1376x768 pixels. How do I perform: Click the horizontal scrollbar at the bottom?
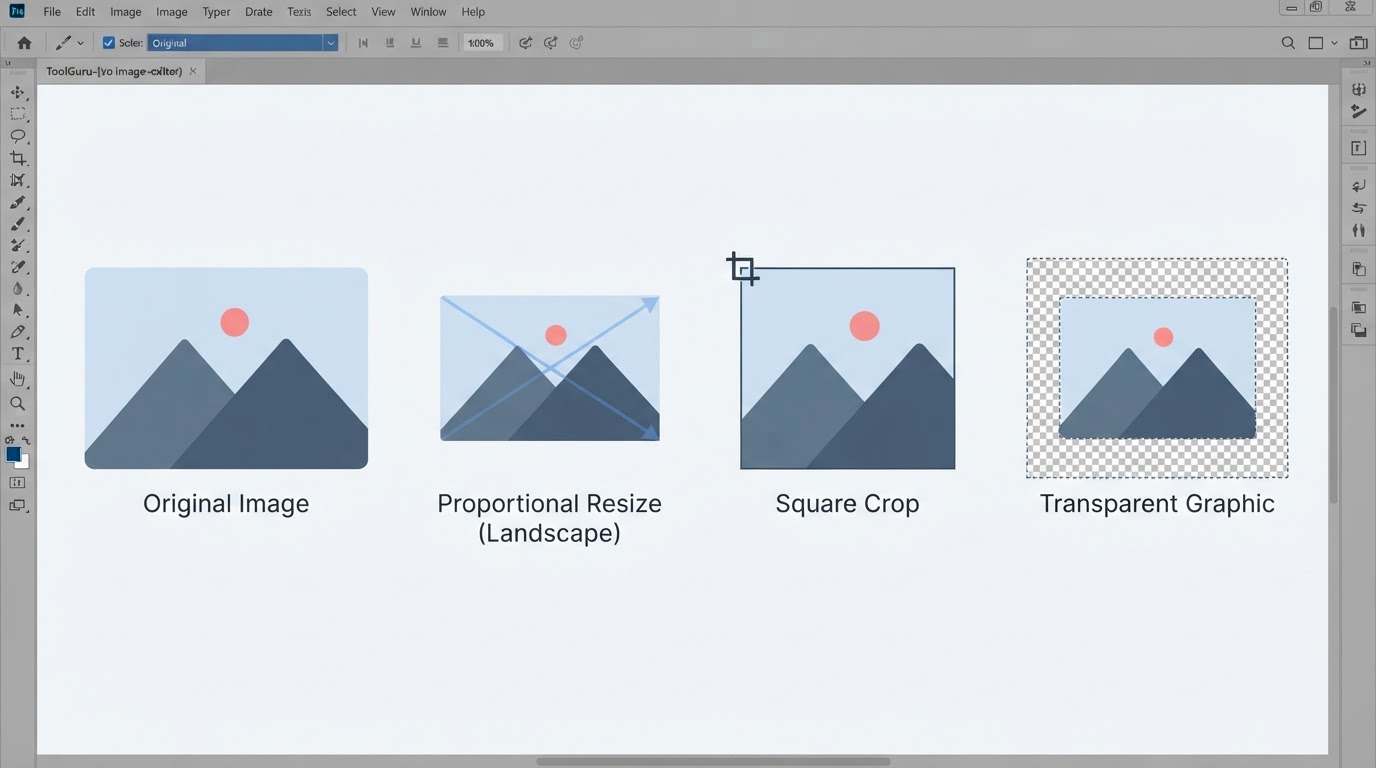pyautogui.click(x=713, y=762)
